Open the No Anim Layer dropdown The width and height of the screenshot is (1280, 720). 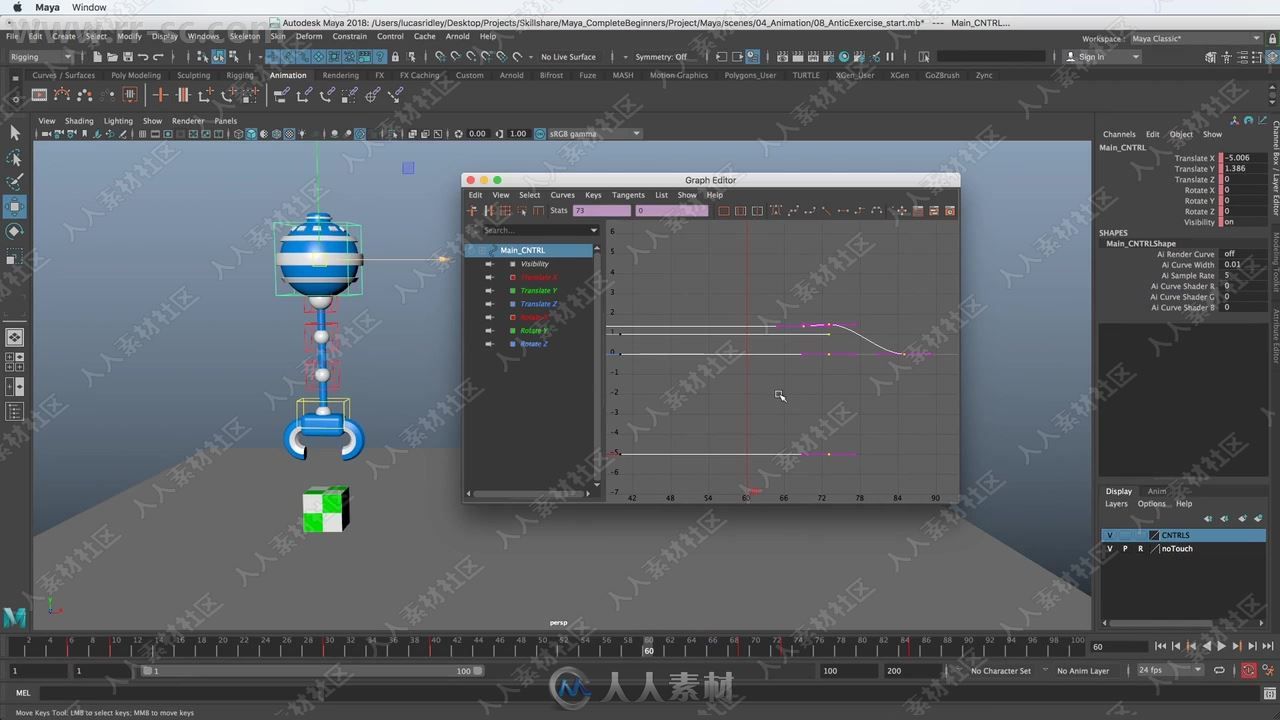[1083, 671]
